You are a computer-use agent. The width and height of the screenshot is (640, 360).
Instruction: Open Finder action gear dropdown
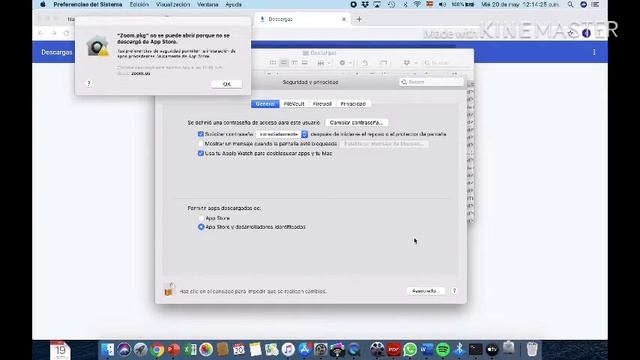[x=345, y=63]
